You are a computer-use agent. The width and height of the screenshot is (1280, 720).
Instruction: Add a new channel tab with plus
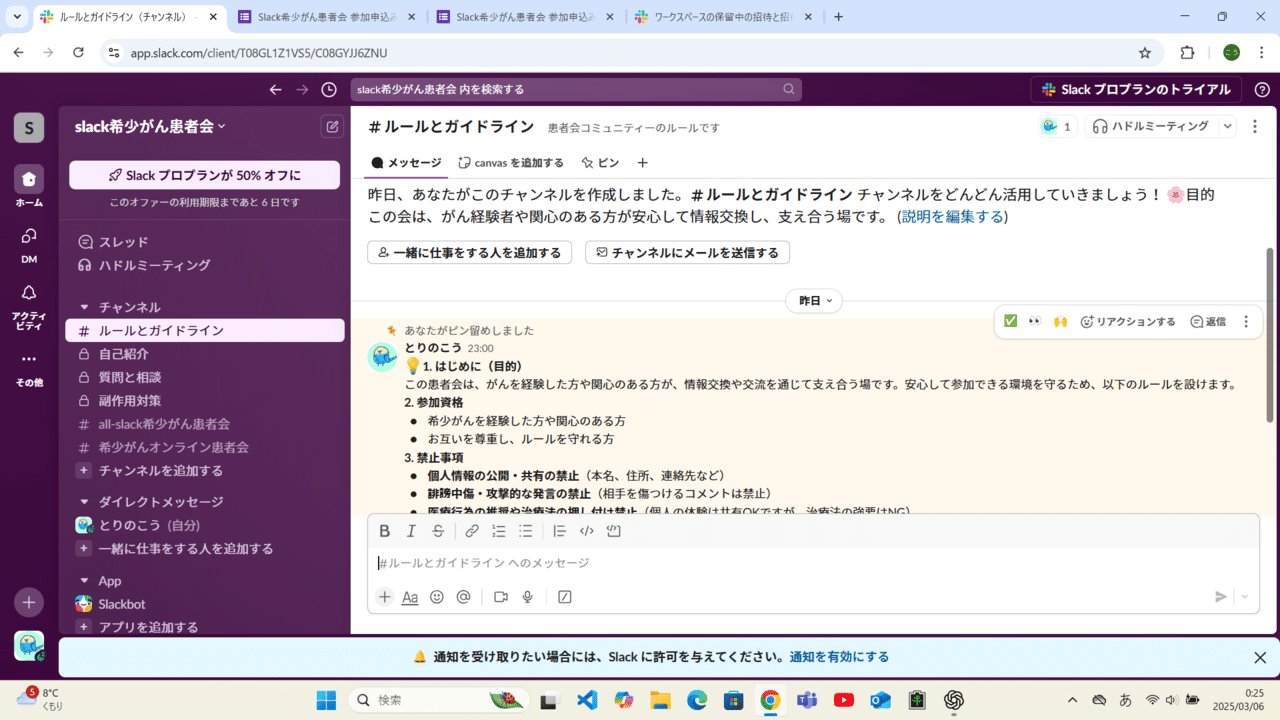pos(643,162)
